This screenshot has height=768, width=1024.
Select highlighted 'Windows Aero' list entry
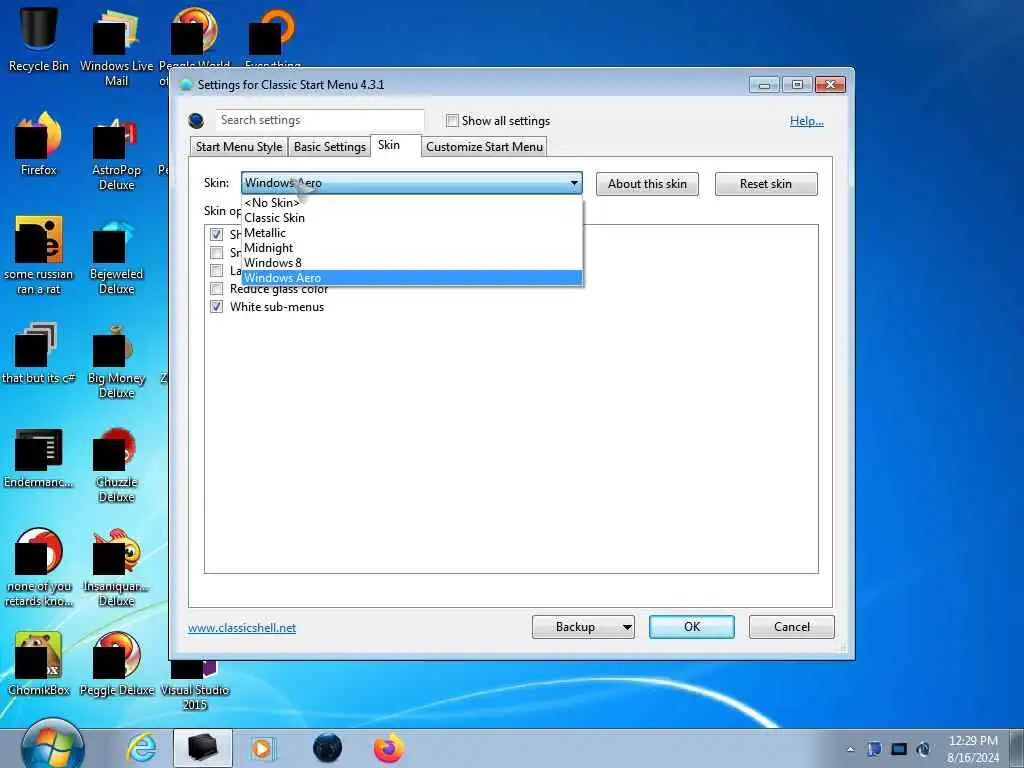[411, 278]
